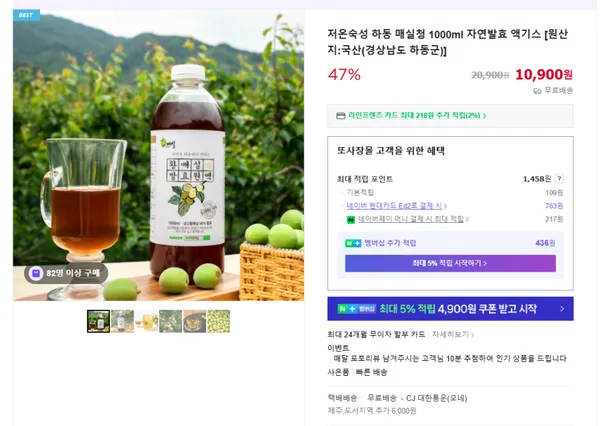Click the purple shopping bag purchase icon
This screenshot has height=426, width=600.
[36, 273]
